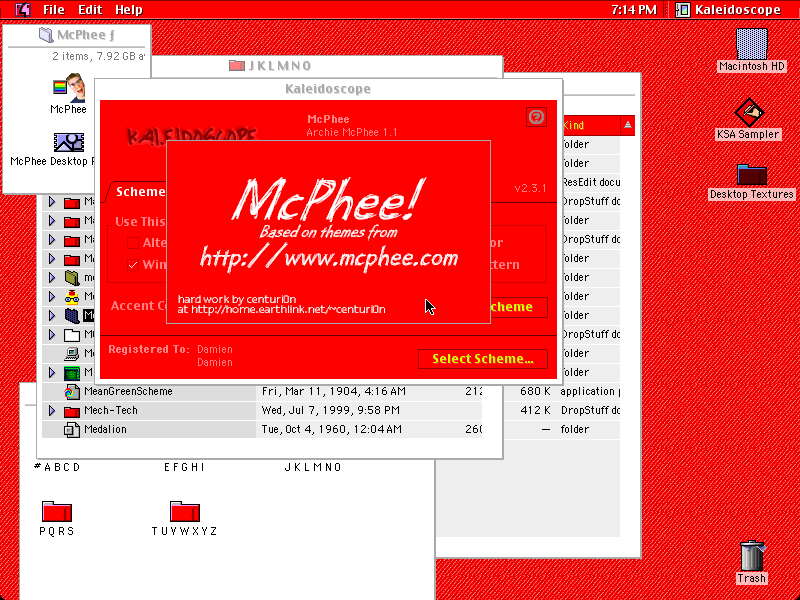Click the 'ResEdit docu' kind cell

pyautogui.click(x=591, y=182)
